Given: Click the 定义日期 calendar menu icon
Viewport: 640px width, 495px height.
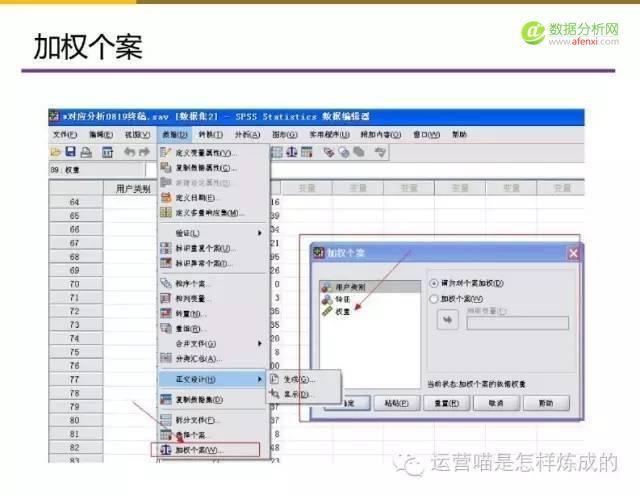Looking at the screenshot, I should pyautogui.click(x=166, y=198).
